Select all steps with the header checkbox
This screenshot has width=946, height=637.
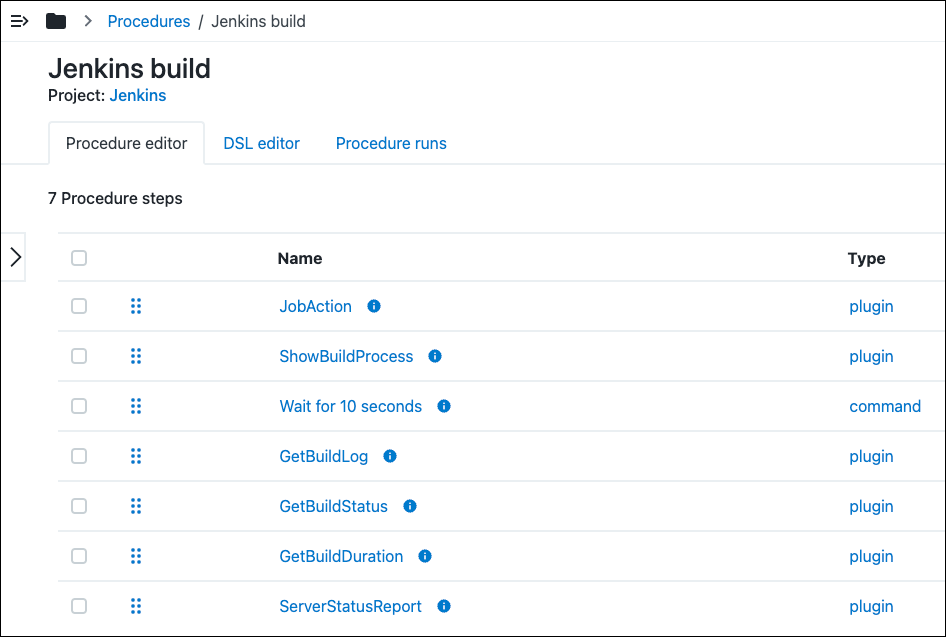[x=79, y=258]
